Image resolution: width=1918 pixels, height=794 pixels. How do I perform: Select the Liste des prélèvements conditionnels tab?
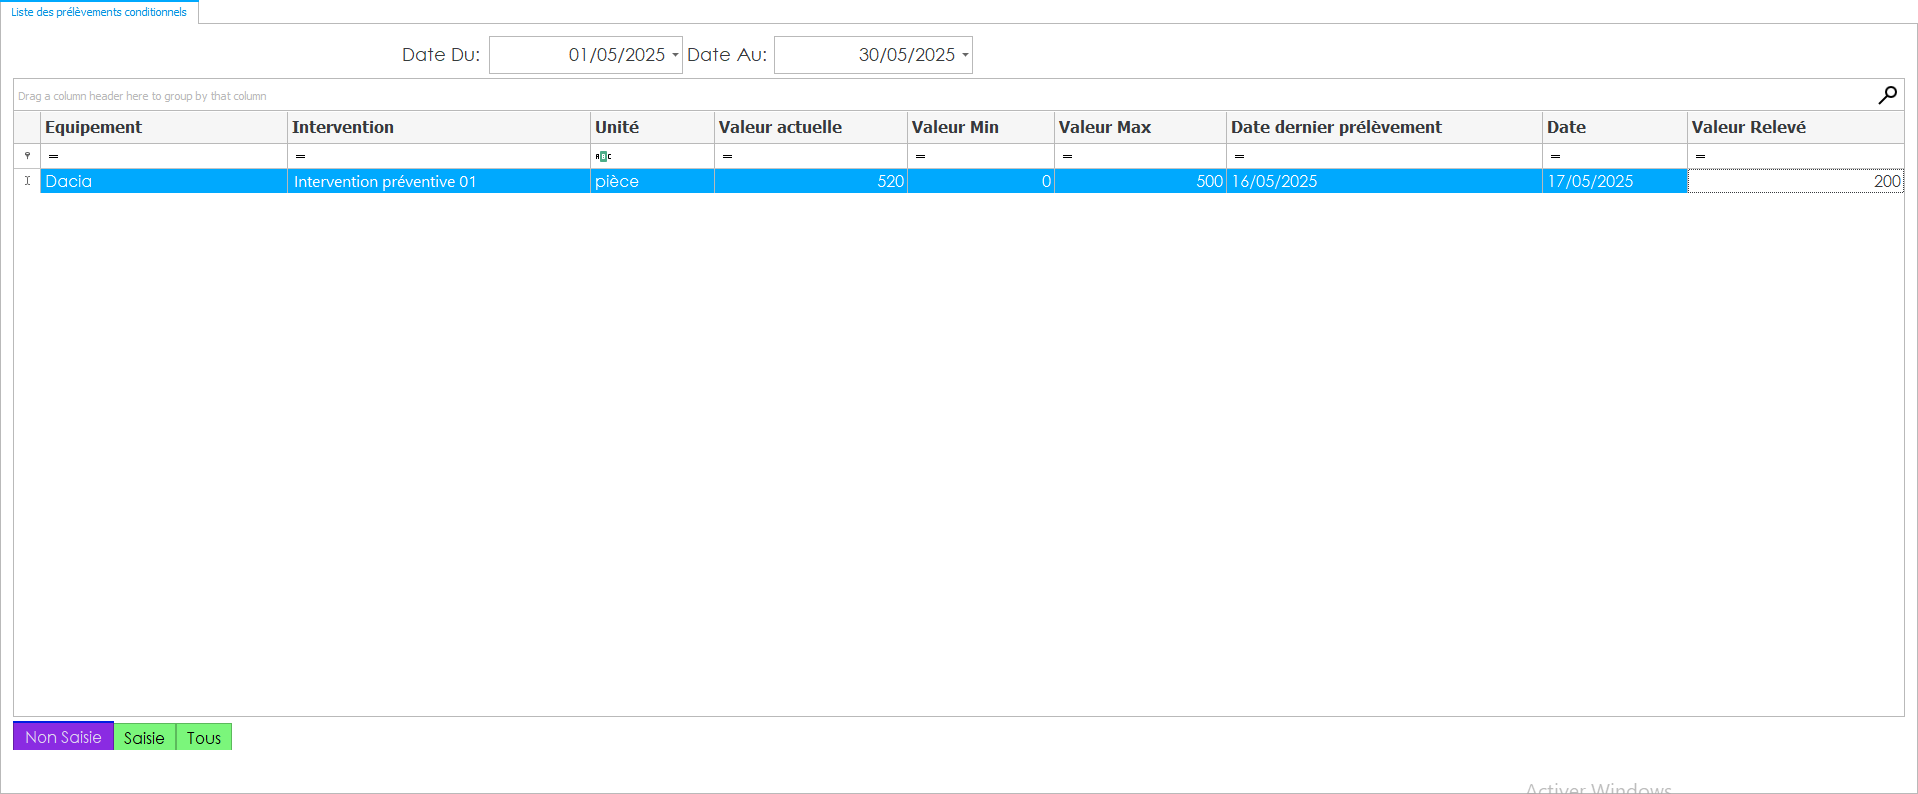pyautogui.click(x=99, y=12)
